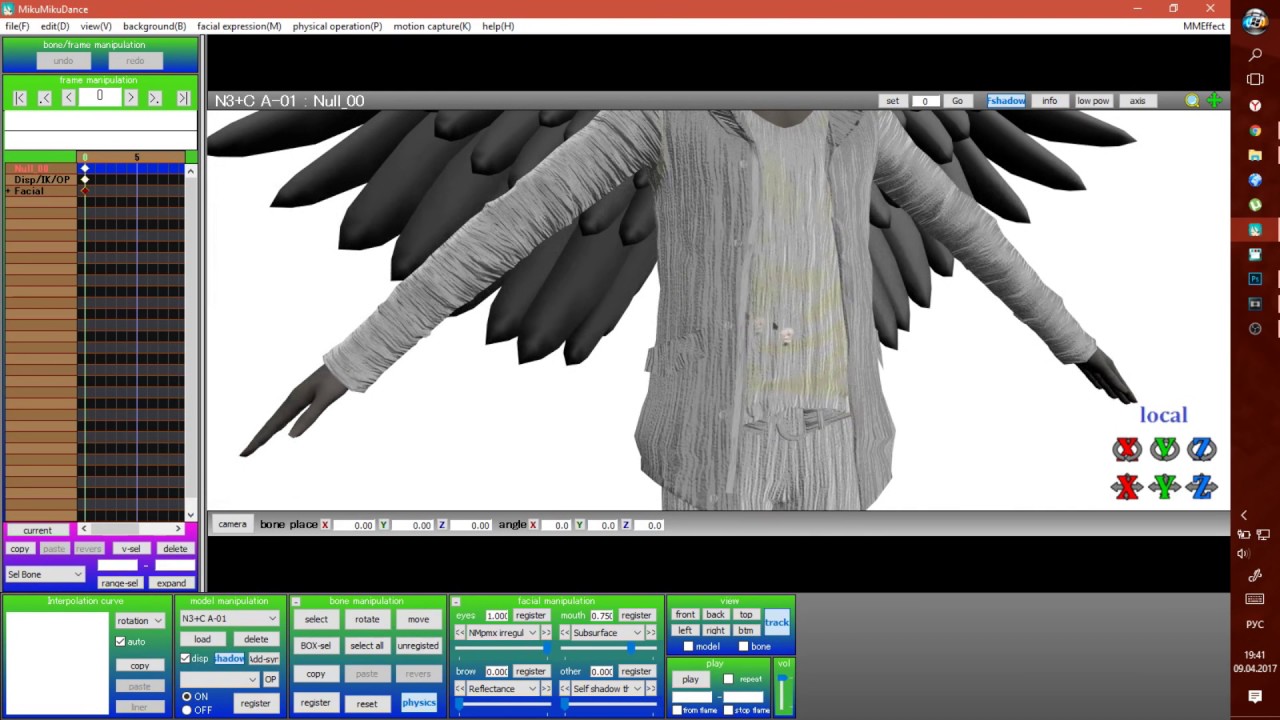Click the green move-view cross icon
The image size is (1280, 720).
[1214, 101]
